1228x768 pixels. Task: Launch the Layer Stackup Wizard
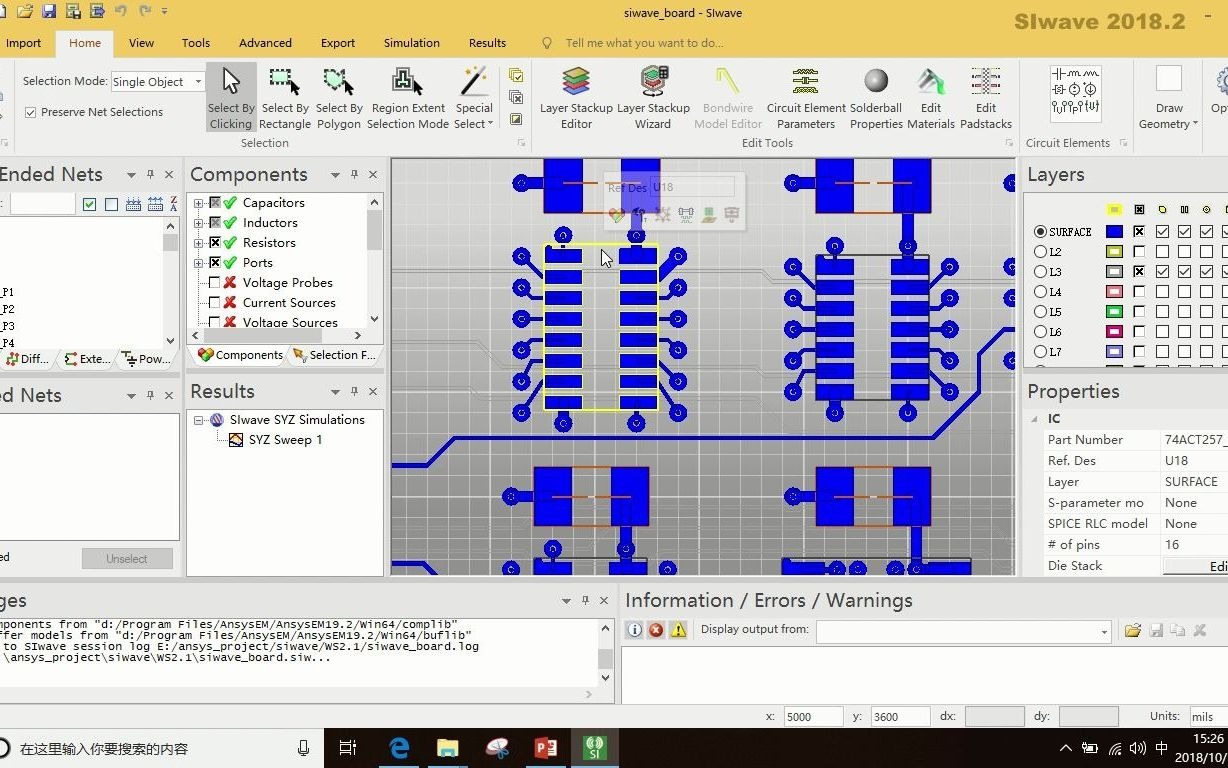click(x=653, y=98)
